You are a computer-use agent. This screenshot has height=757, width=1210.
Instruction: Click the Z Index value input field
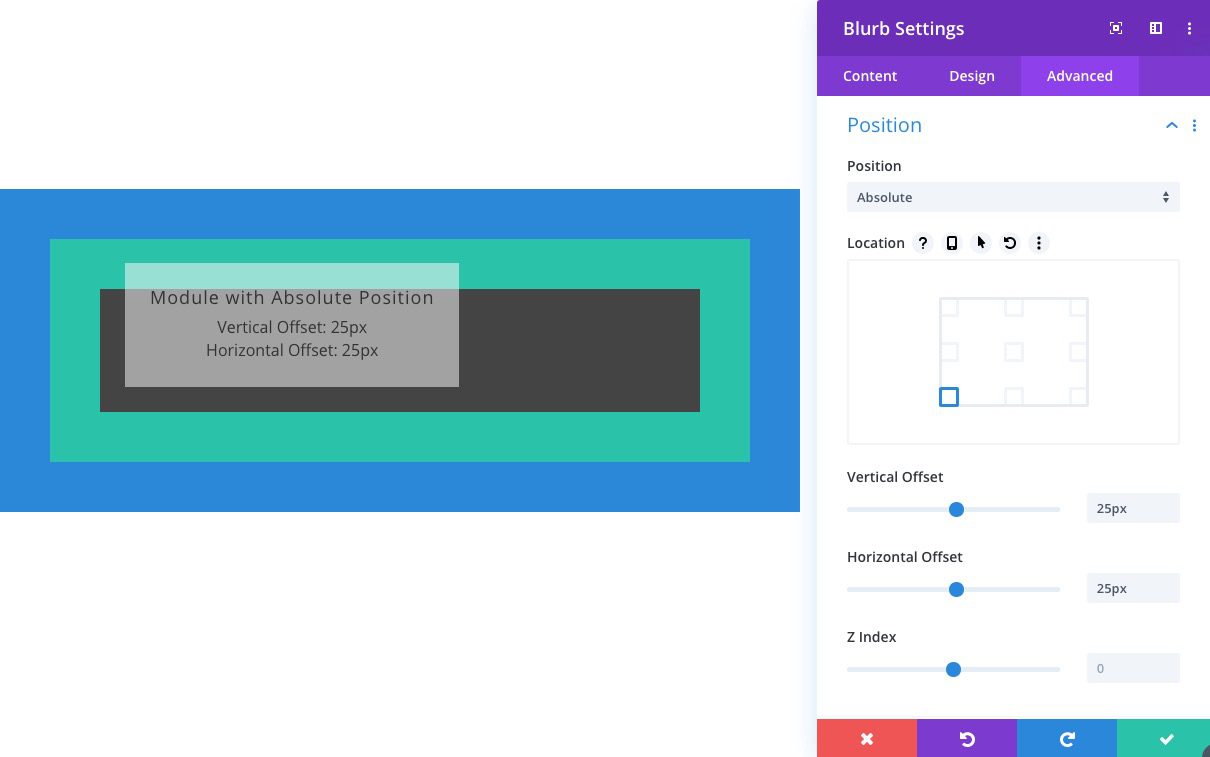pos(1132,668)
